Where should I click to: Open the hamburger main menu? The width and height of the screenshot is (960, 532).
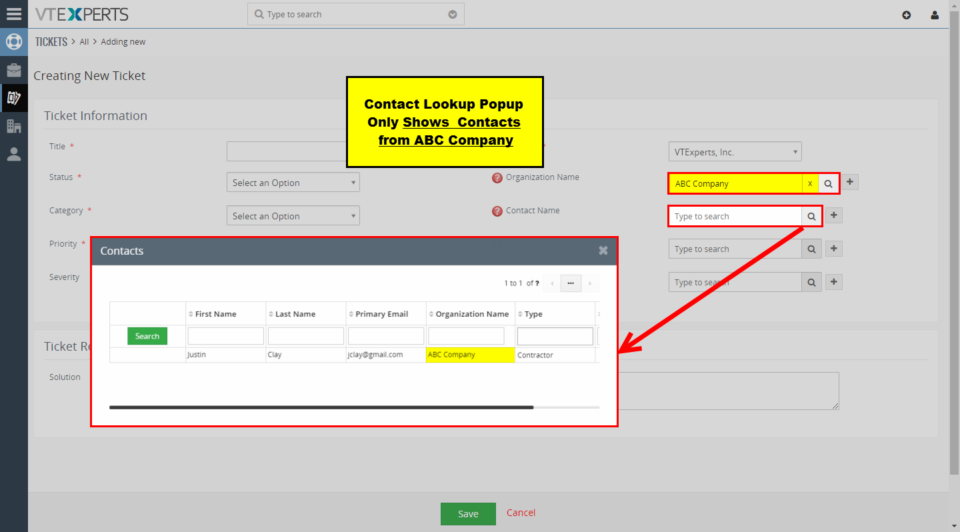13,13
